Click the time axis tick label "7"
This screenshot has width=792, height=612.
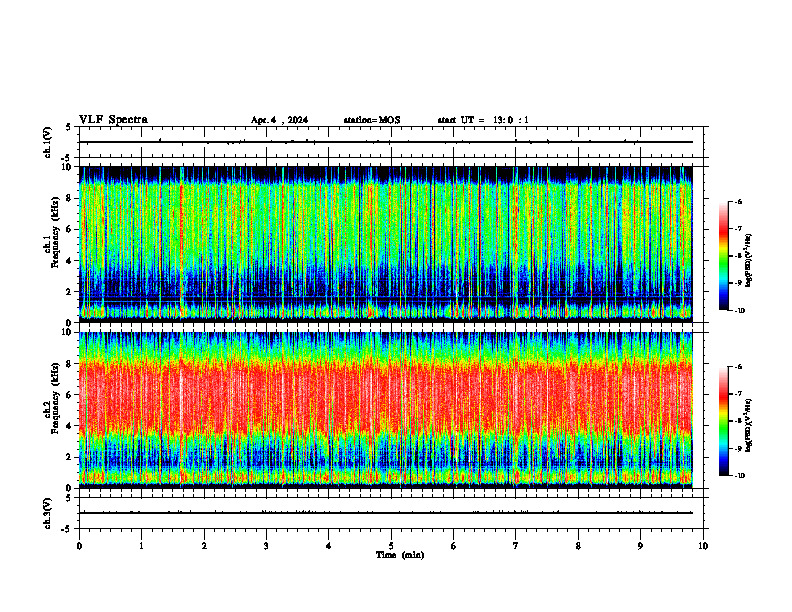coord(516,546)
